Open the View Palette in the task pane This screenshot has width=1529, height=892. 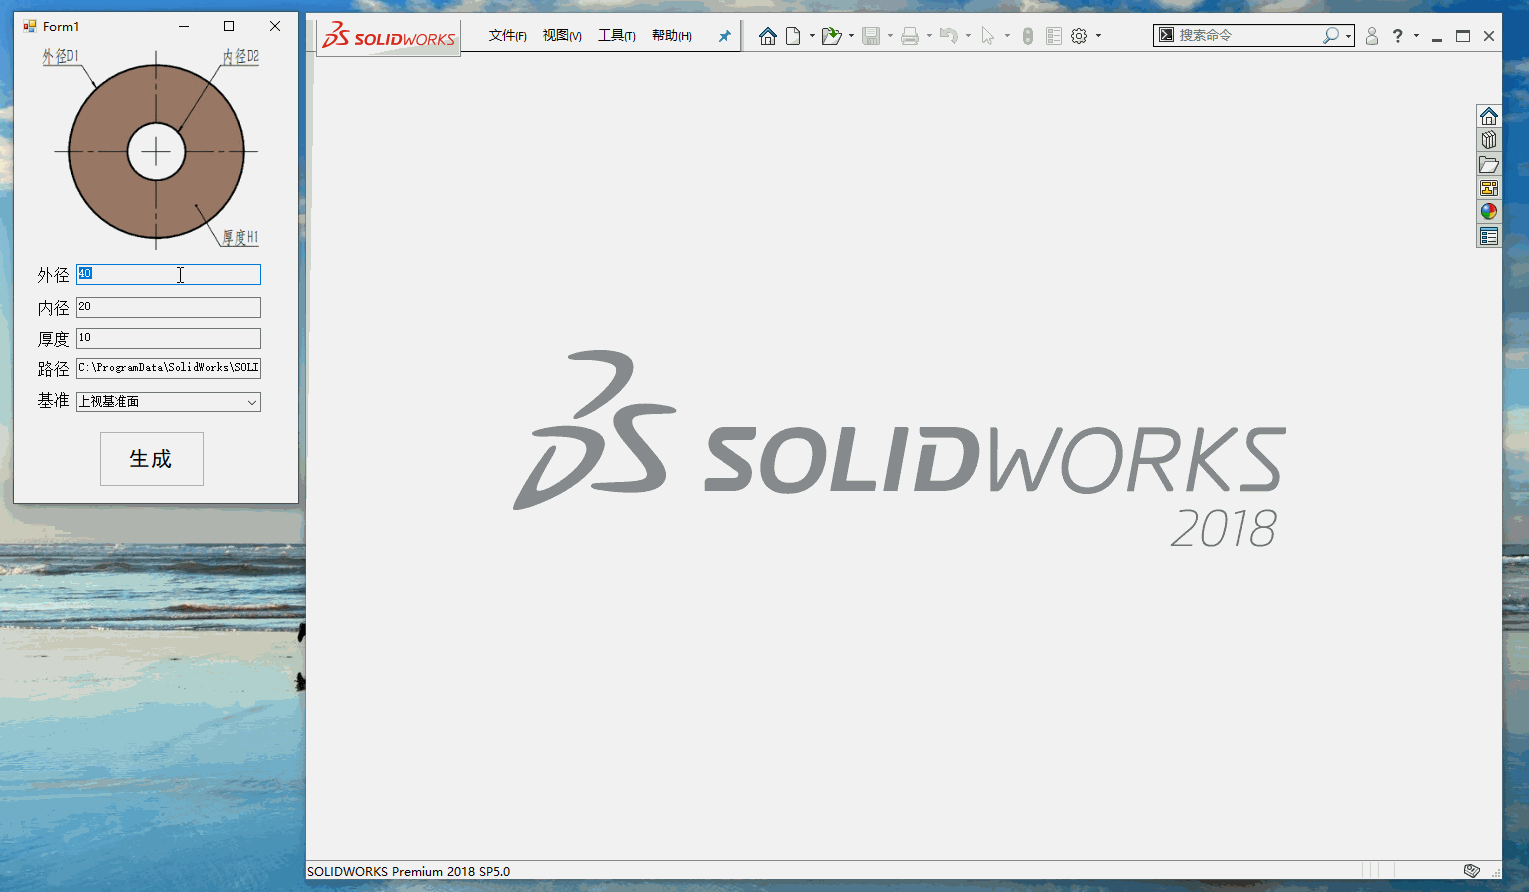click(1488, 188)
